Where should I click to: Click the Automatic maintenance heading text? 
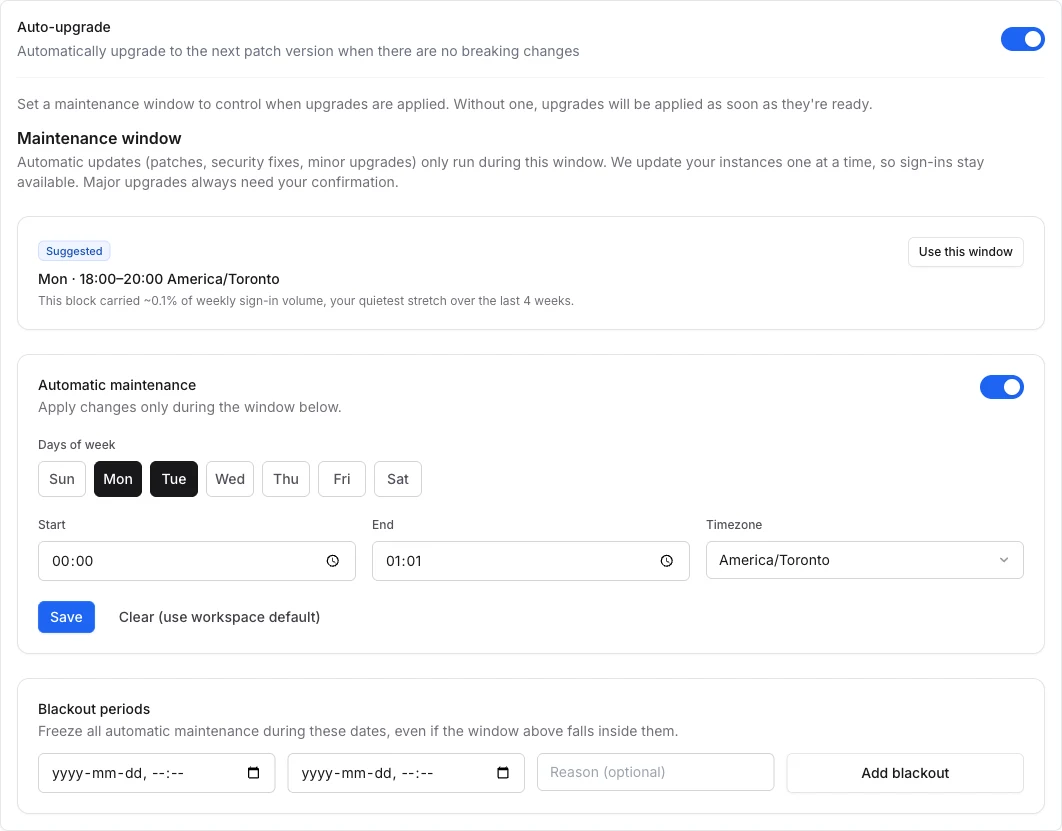tap(117, 385)
